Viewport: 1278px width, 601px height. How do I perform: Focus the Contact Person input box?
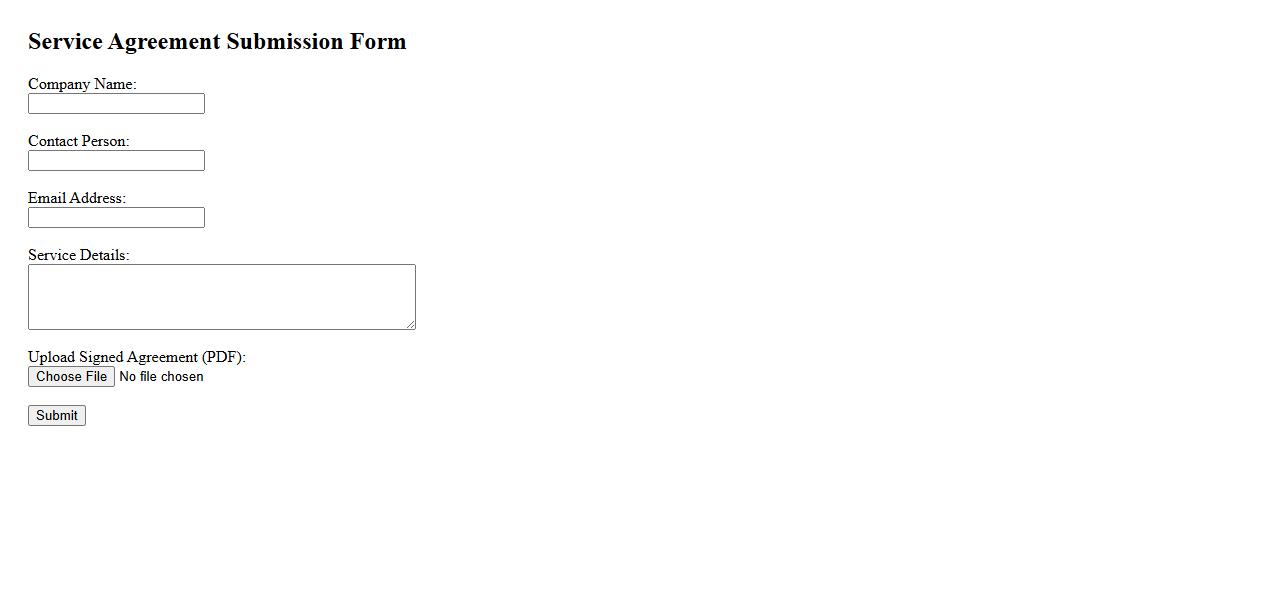(x=116, y=161)
